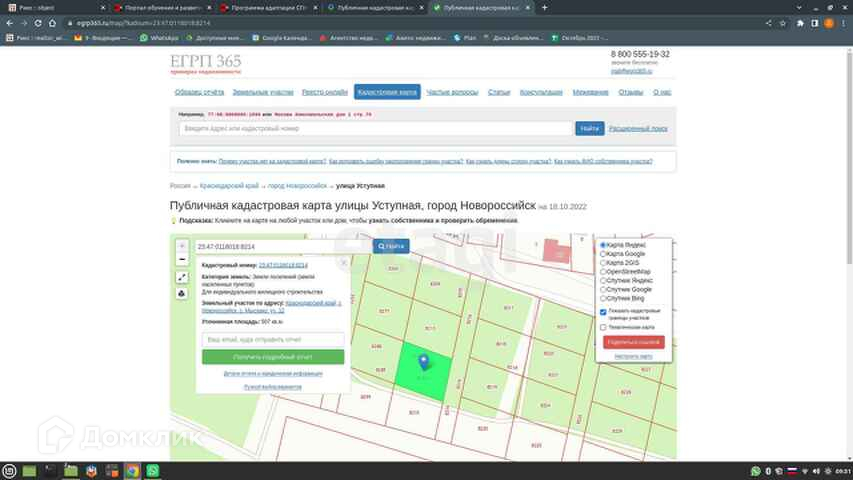853x480 pixels.
Task: Open tab list dropdown arrow in Chrome
Action: (x=799, y=8)
